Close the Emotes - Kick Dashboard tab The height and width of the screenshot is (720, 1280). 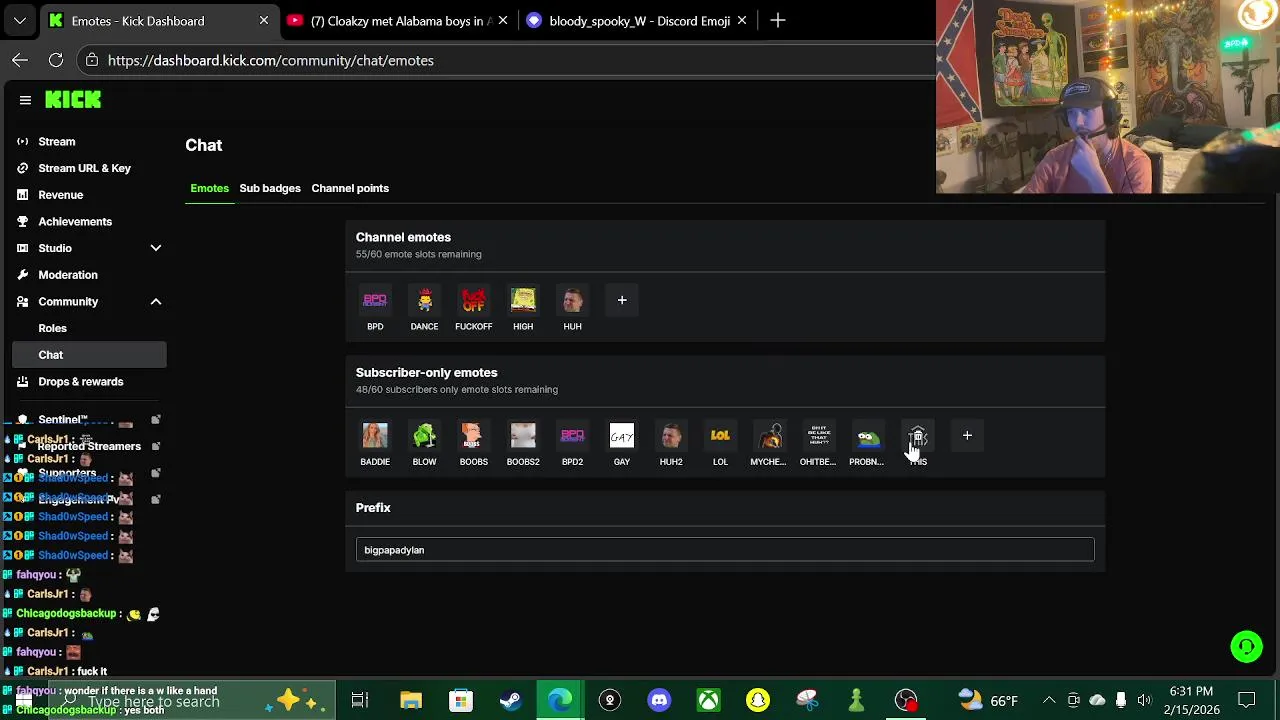(x=264, y=20)
